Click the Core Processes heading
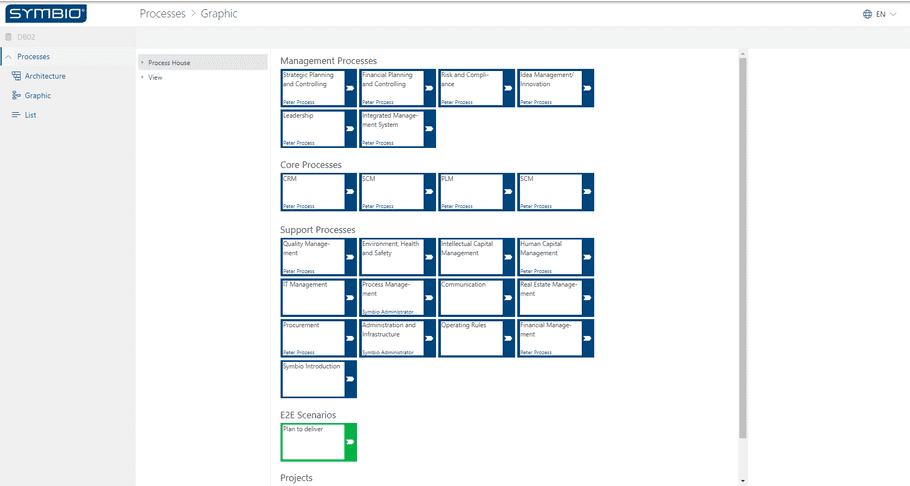 coord(310,165)
